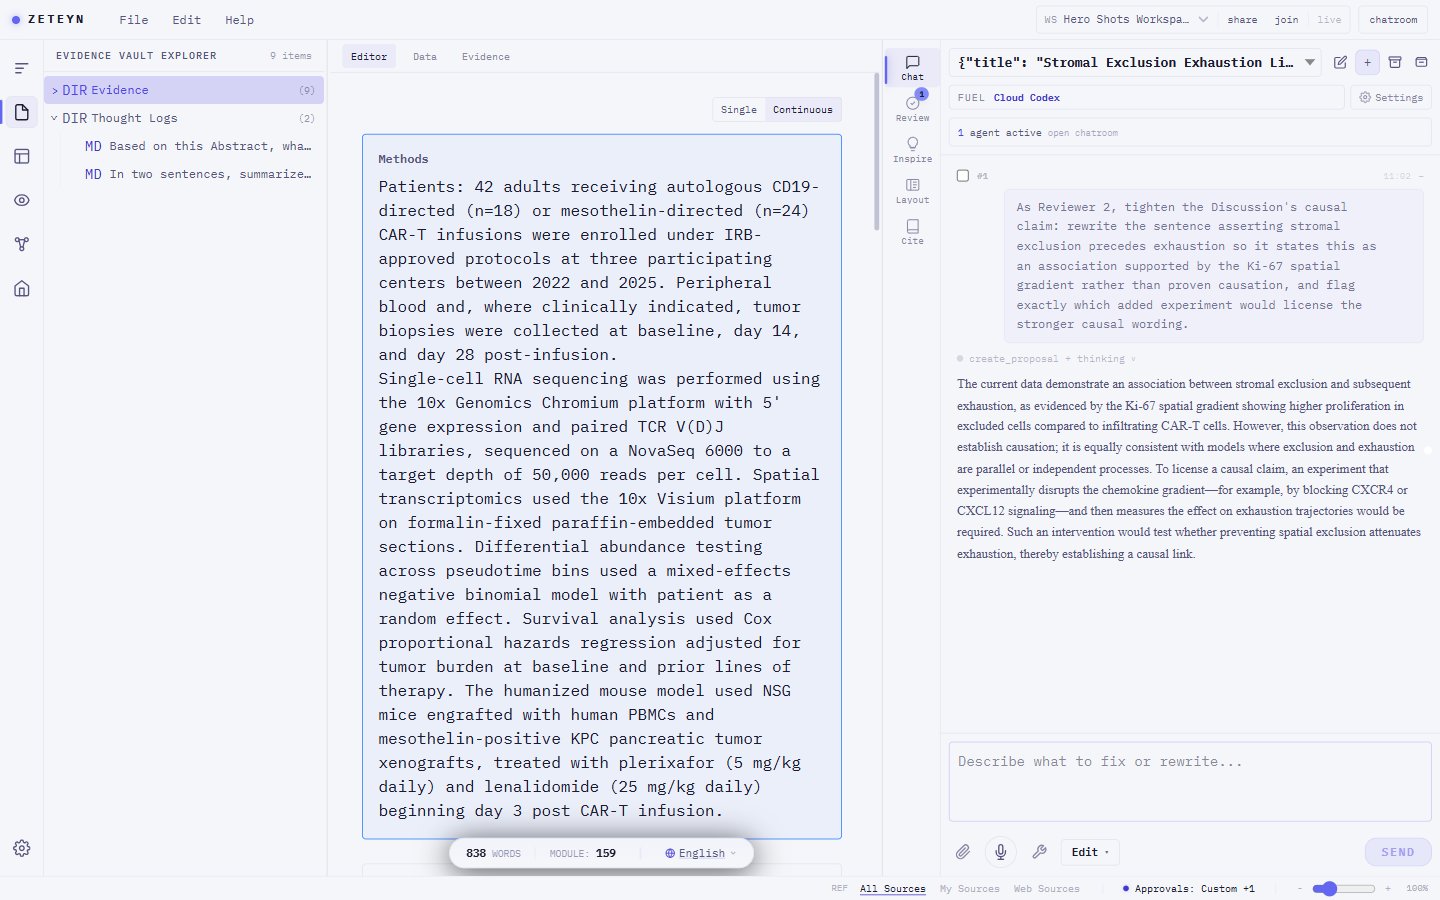Open the chat title dropdown arrow
Viewport: 1440px width, 900px height.
1310,62
